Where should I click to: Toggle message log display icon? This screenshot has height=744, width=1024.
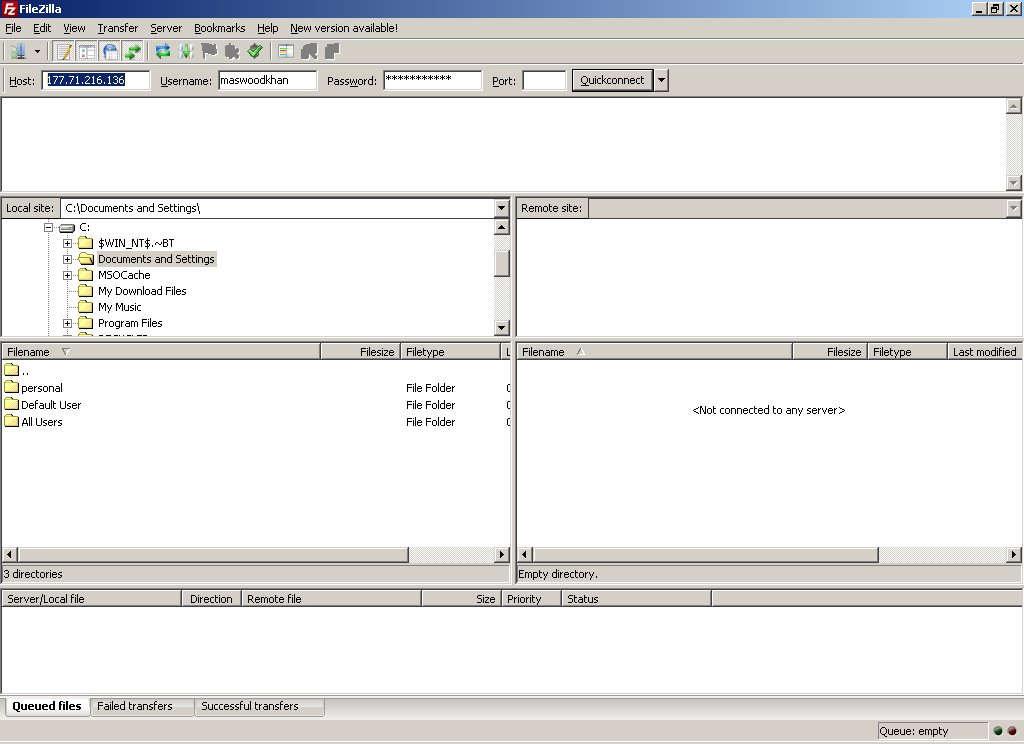tap(64, 51)
